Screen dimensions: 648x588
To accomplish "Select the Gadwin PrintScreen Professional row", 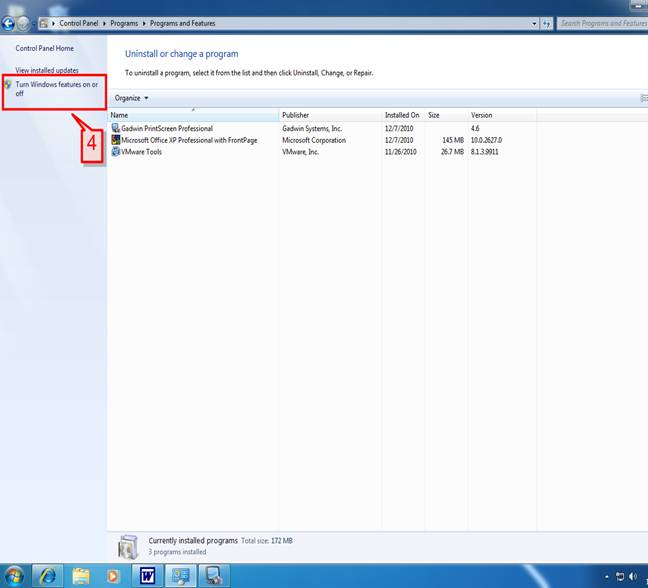I will click(x=322, y=129).
